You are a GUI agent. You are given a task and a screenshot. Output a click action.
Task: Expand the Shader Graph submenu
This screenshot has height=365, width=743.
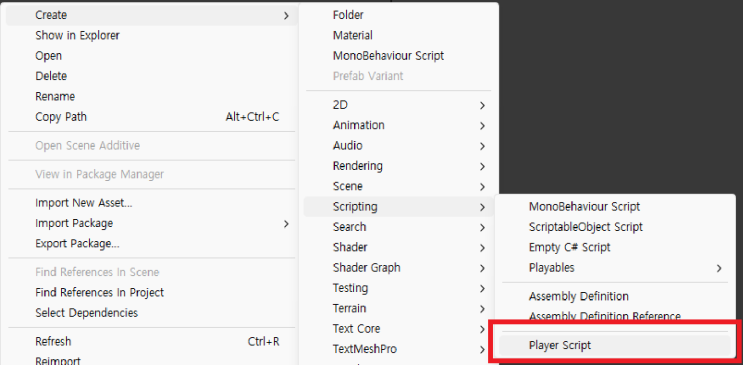tap(398, 268)
